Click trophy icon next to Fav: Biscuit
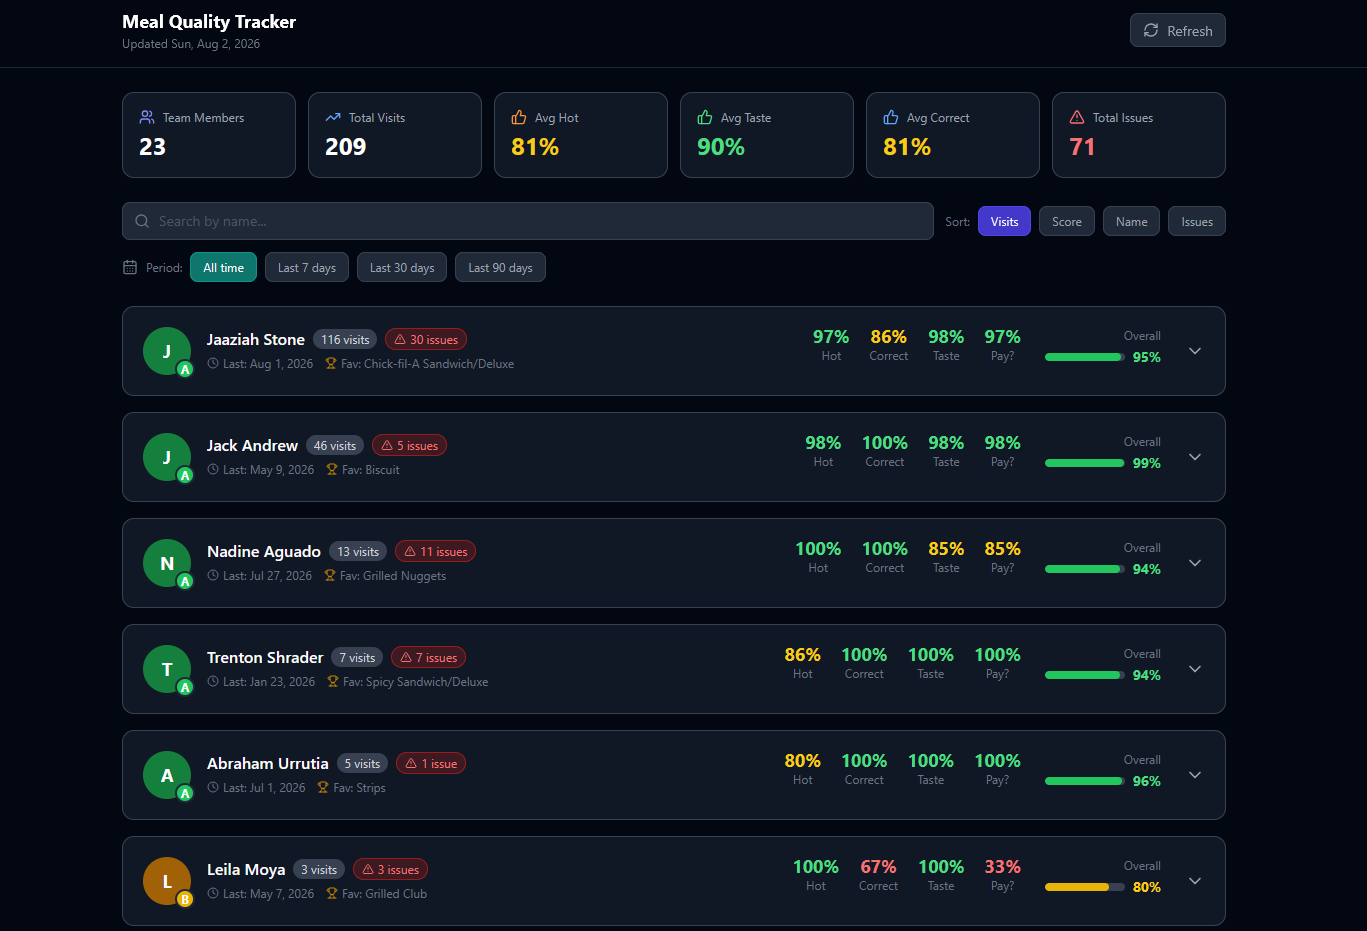Viewport: 1367px width, 931px height. (x=332, y=470)
